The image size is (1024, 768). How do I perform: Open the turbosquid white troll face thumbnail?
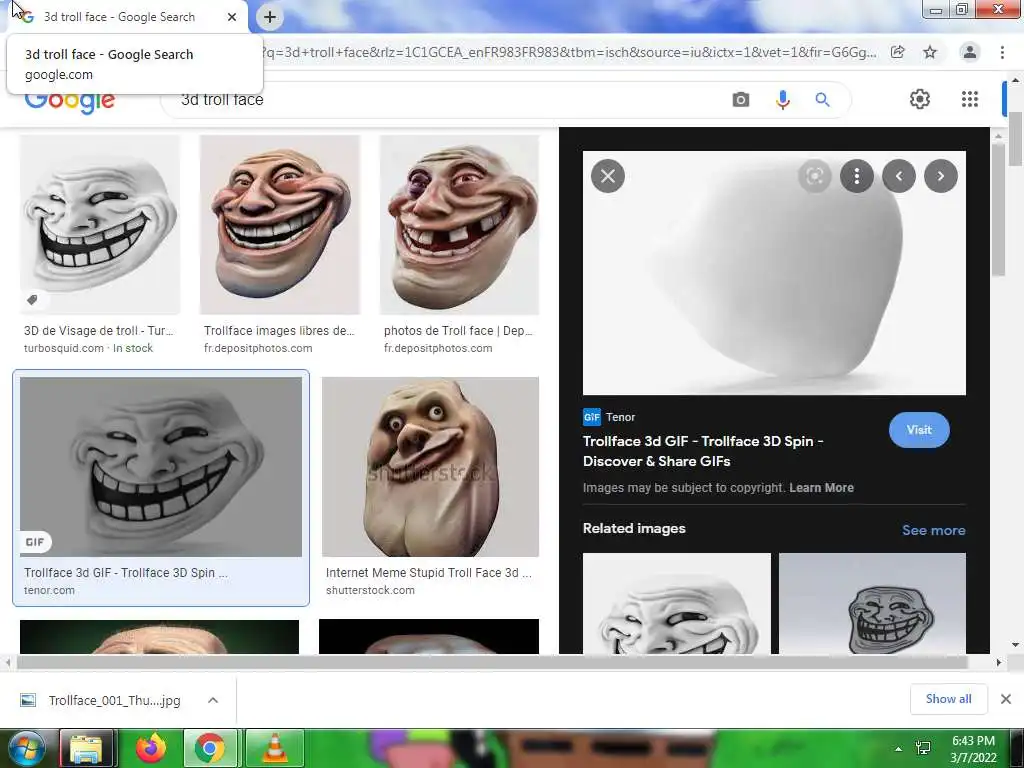[x=100, y=225]
